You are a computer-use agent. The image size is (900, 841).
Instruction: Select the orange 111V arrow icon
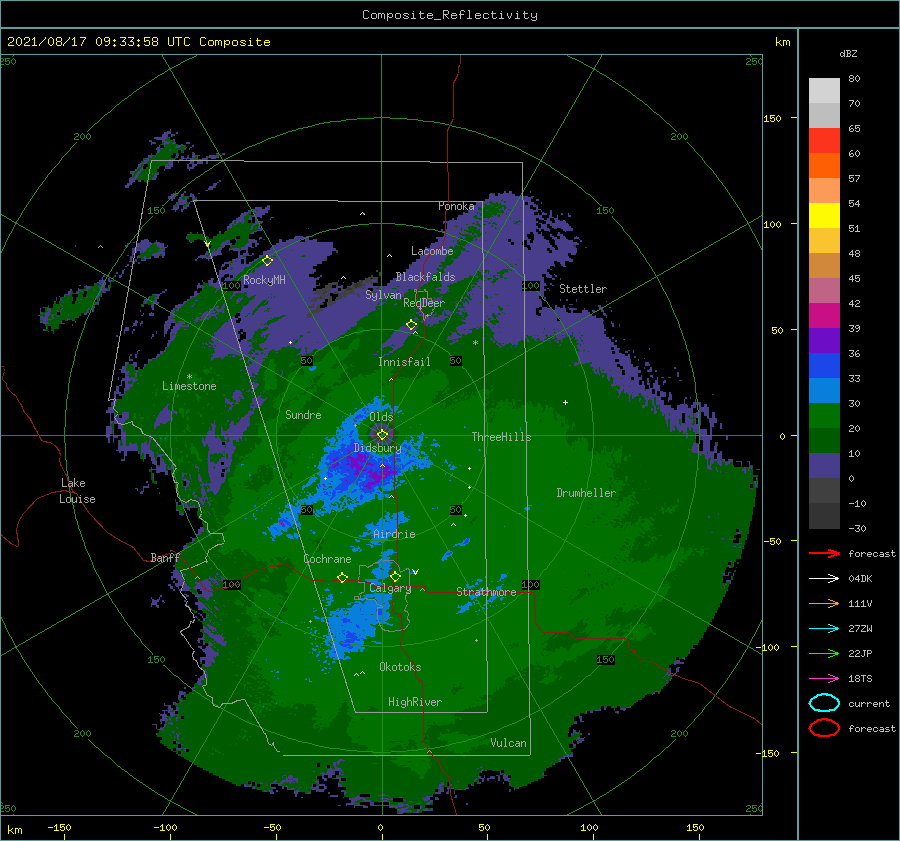[824, 603]
